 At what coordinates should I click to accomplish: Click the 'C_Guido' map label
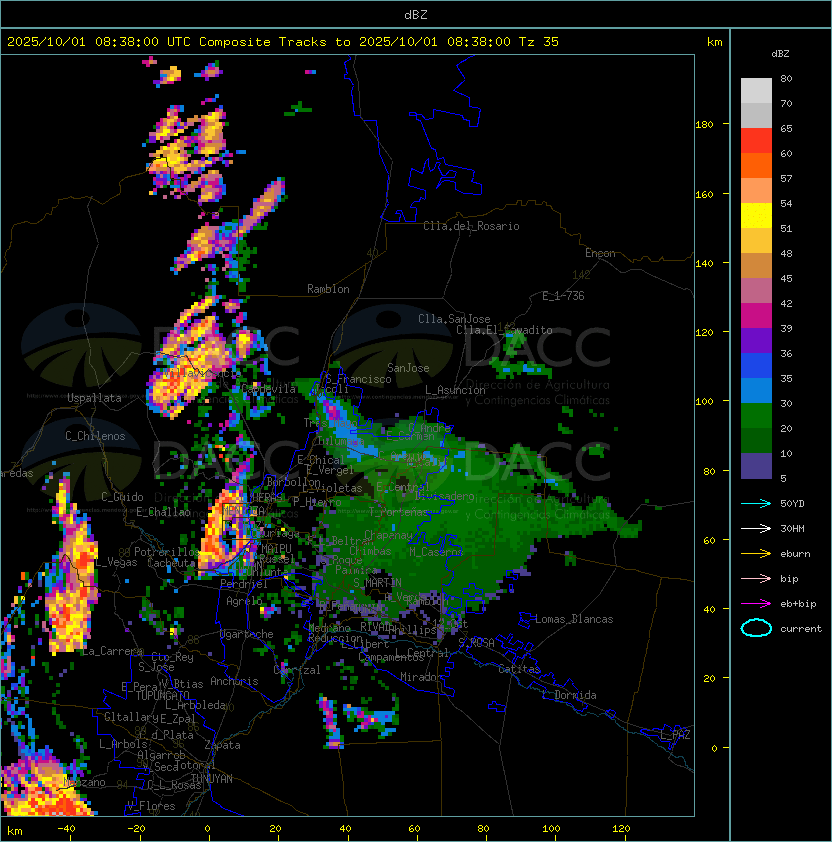pos(122,497)
